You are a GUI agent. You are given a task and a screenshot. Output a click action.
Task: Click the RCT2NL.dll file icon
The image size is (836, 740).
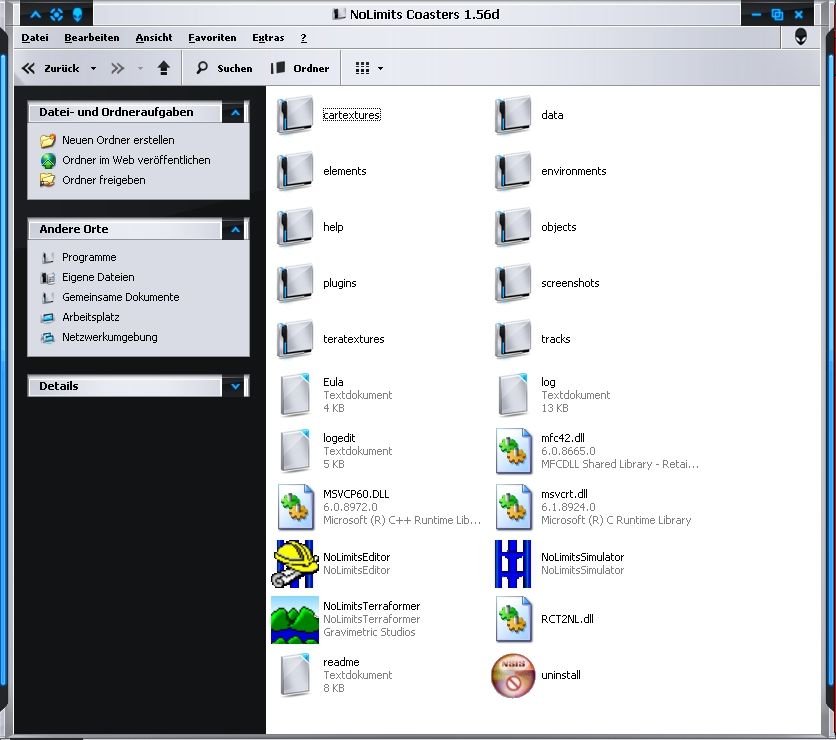[x=513, y=619]
